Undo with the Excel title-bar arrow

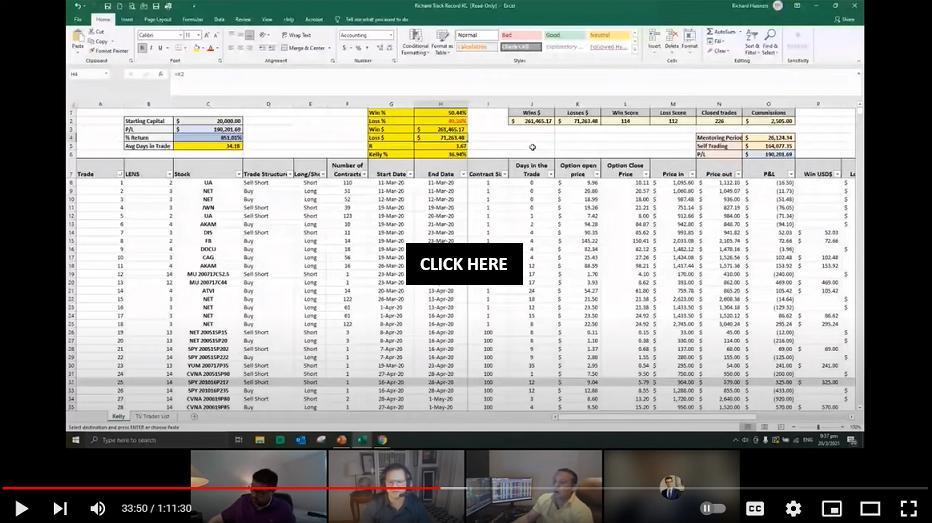(x=78, y=6)
